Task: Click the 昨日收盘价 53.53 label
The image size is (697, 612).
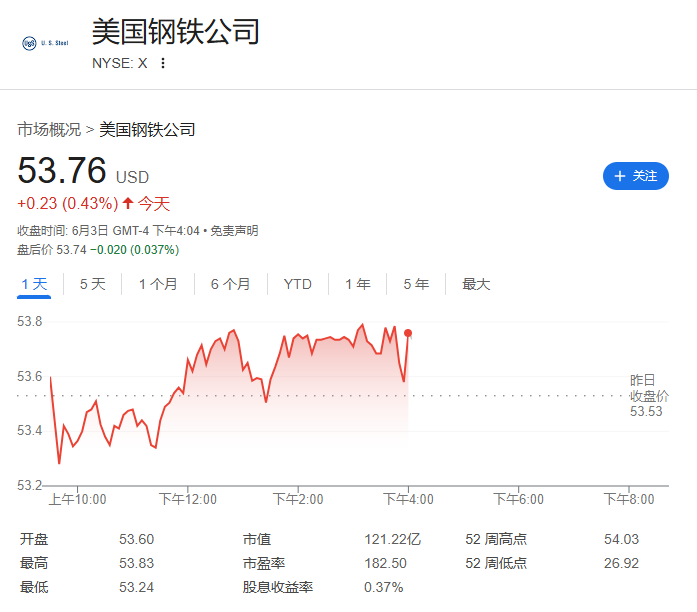Action: 649,396
